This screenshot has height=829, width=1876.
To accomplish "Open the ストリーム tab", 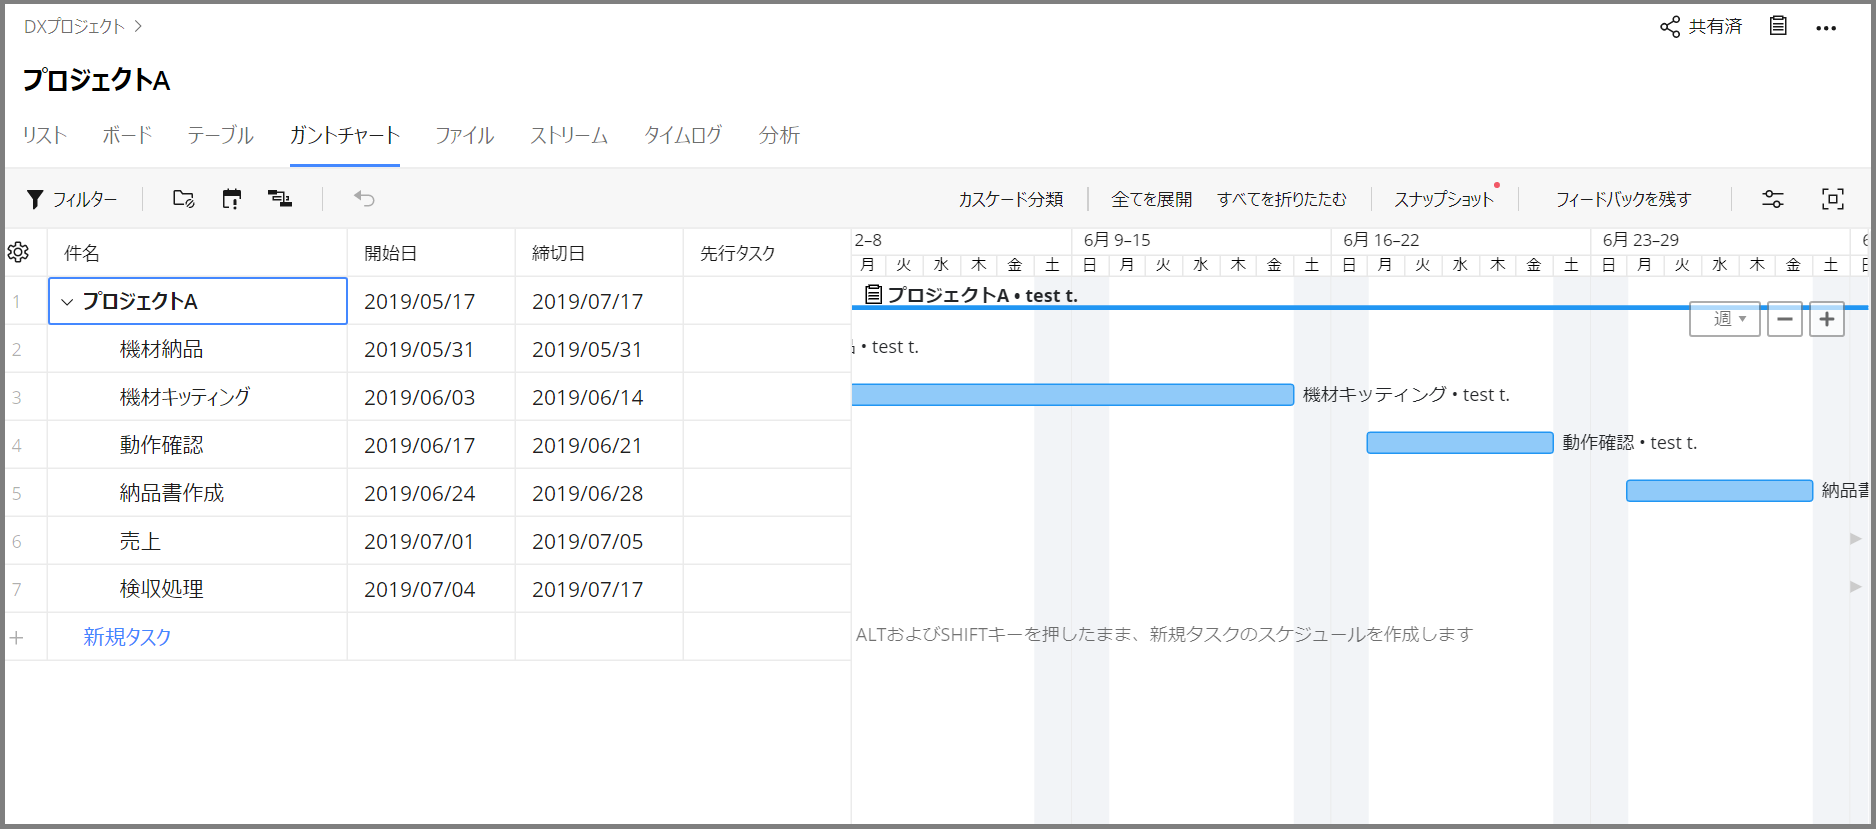I will [x=569, y=135].
